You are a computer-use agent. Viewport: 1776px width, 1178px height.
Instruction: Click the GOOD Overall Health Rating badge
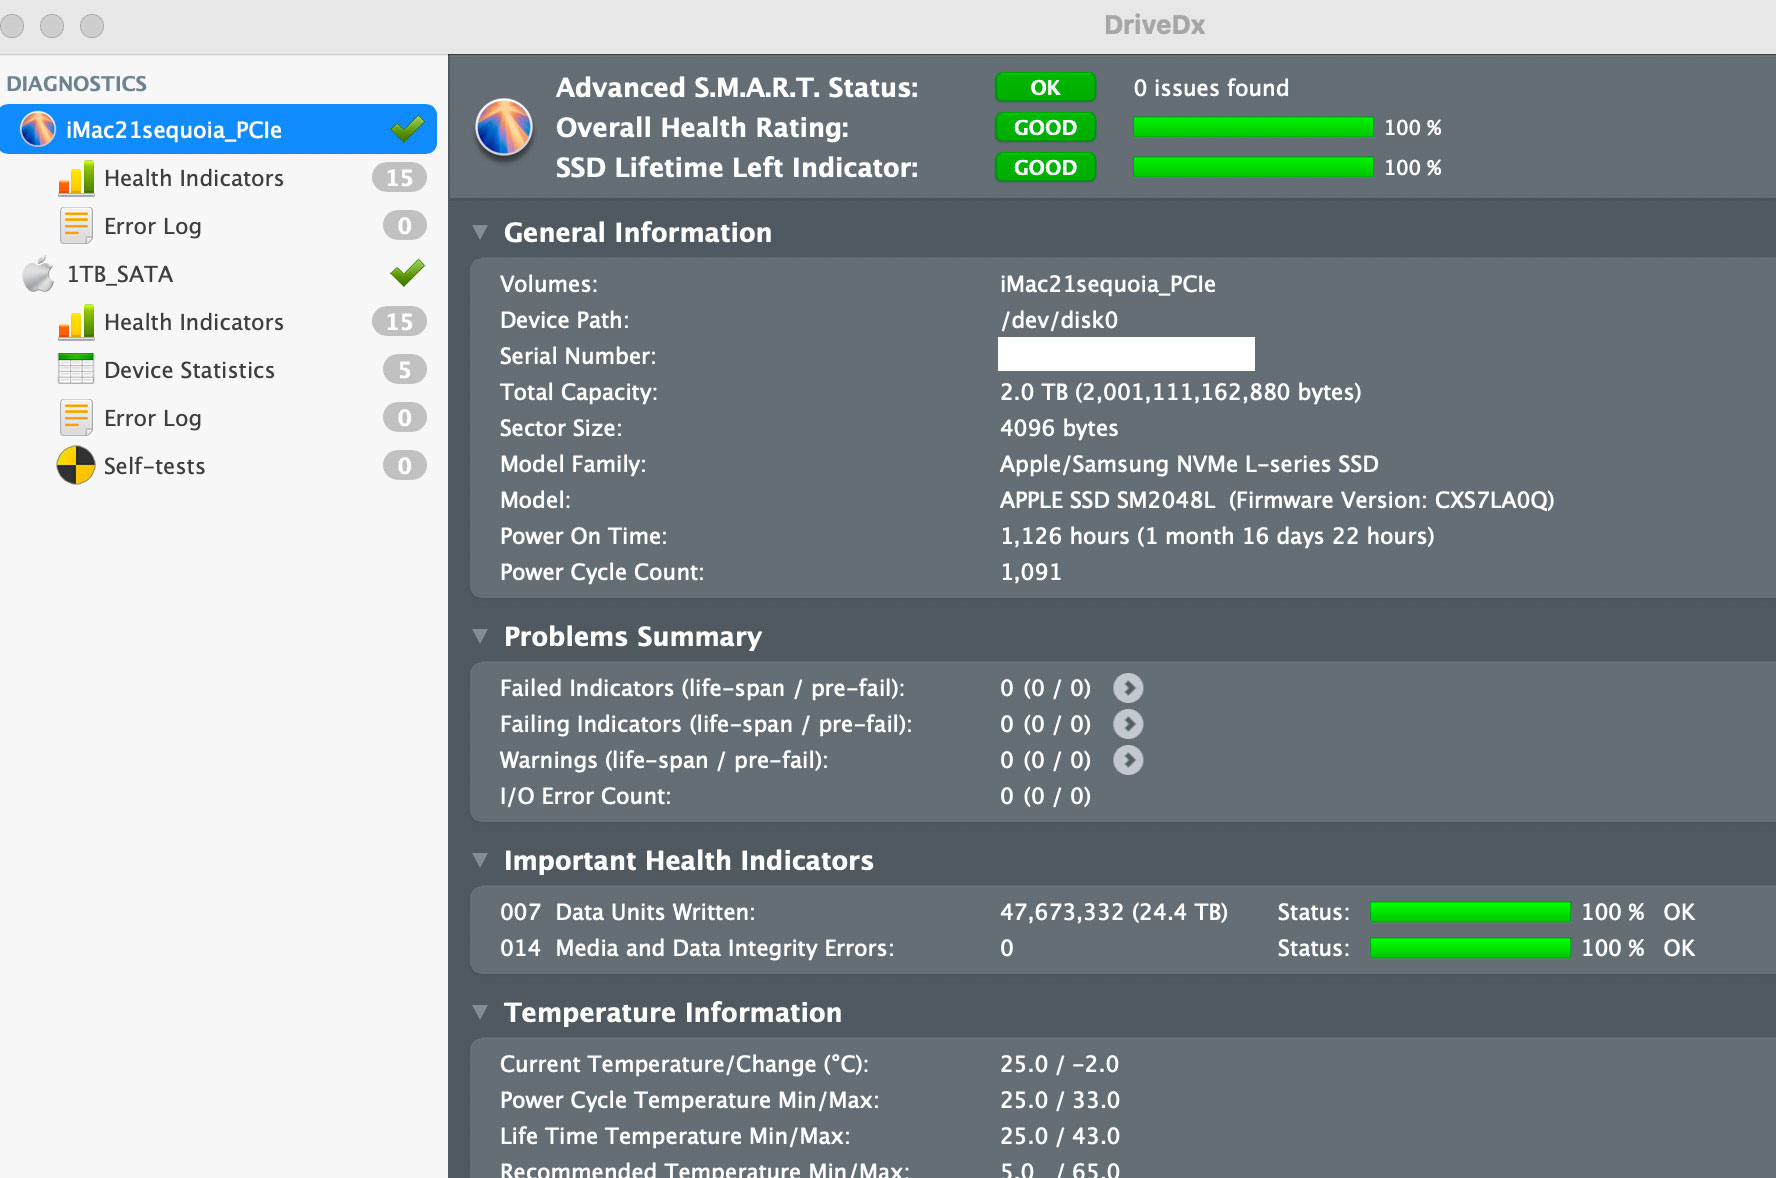[x=1045, y=128]
